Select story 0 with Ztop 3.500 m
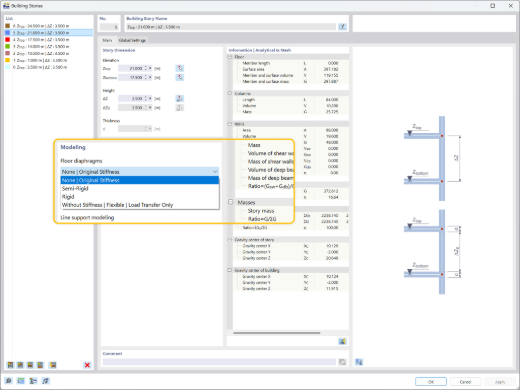Viewport: 520px width, 390px height. click(49, 67)
